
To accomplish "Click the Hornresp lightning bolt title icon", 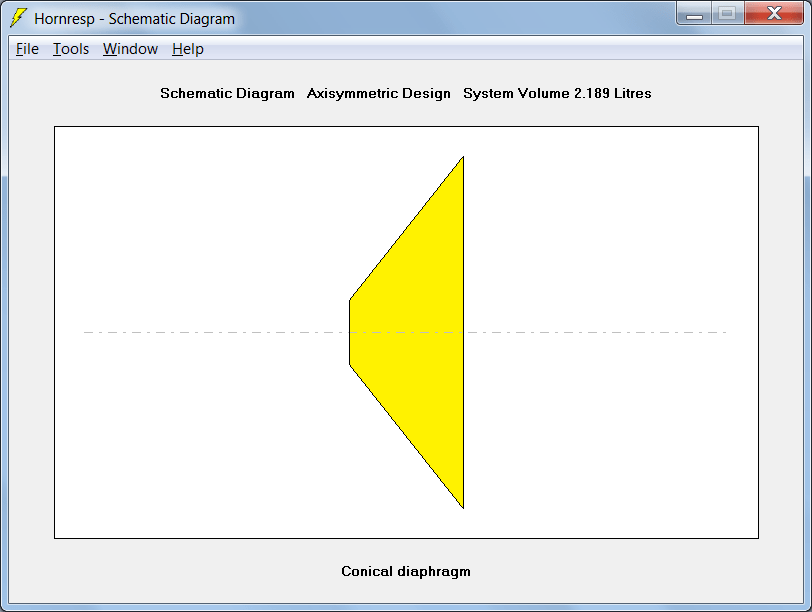I will [18, 18].
